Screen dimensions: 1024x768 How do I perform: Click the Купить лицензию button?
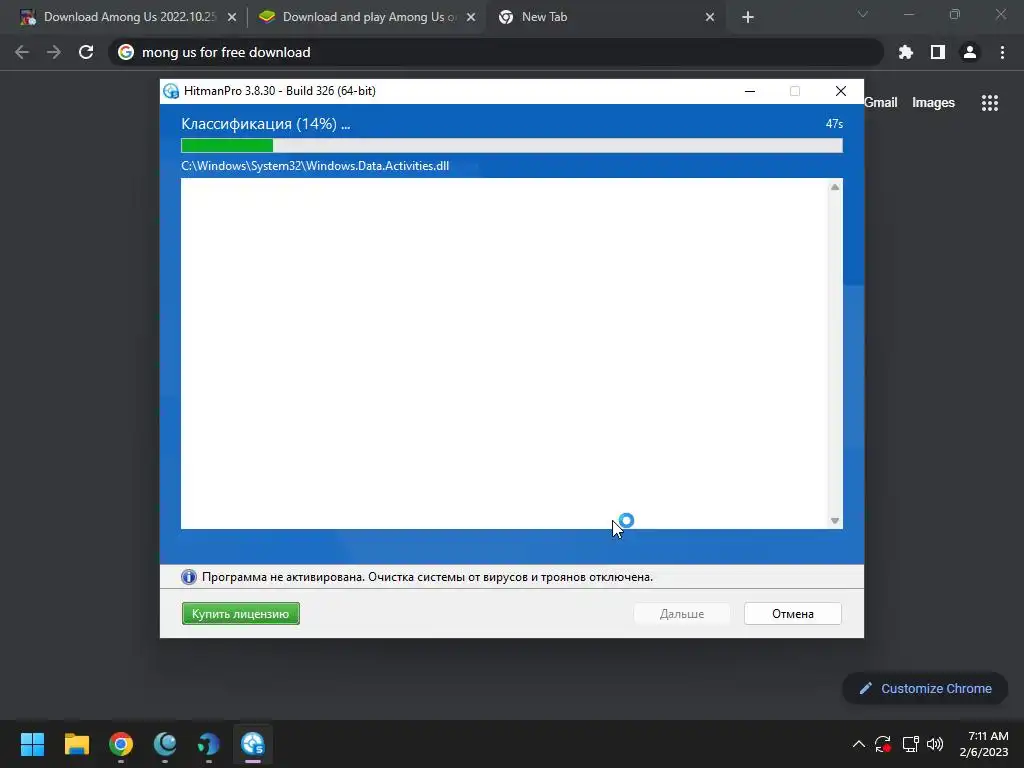(240, 613)
